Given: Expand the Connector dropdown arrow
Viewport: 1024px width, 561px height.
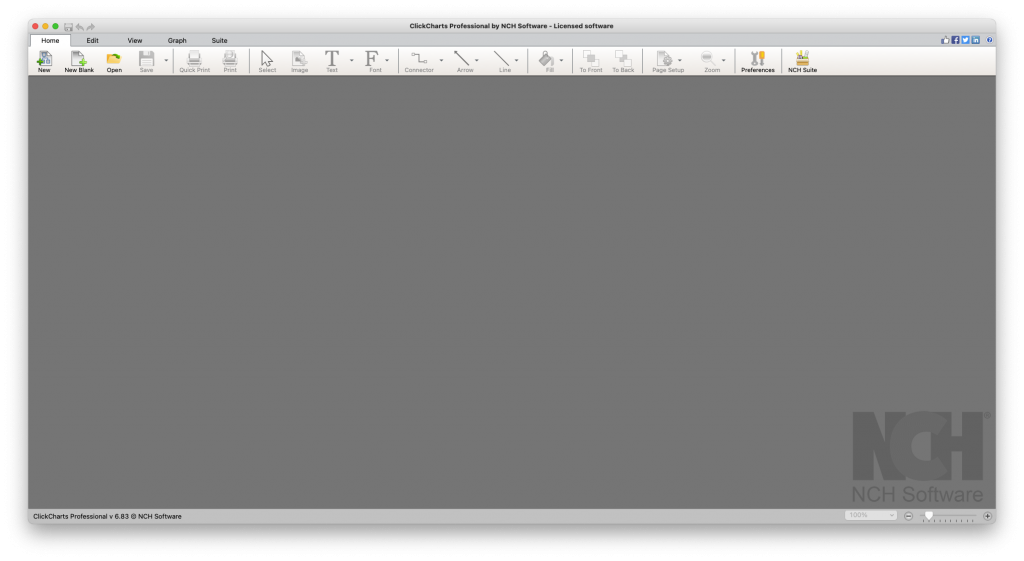Looking at the screenshot, I should tap(441, 61).
